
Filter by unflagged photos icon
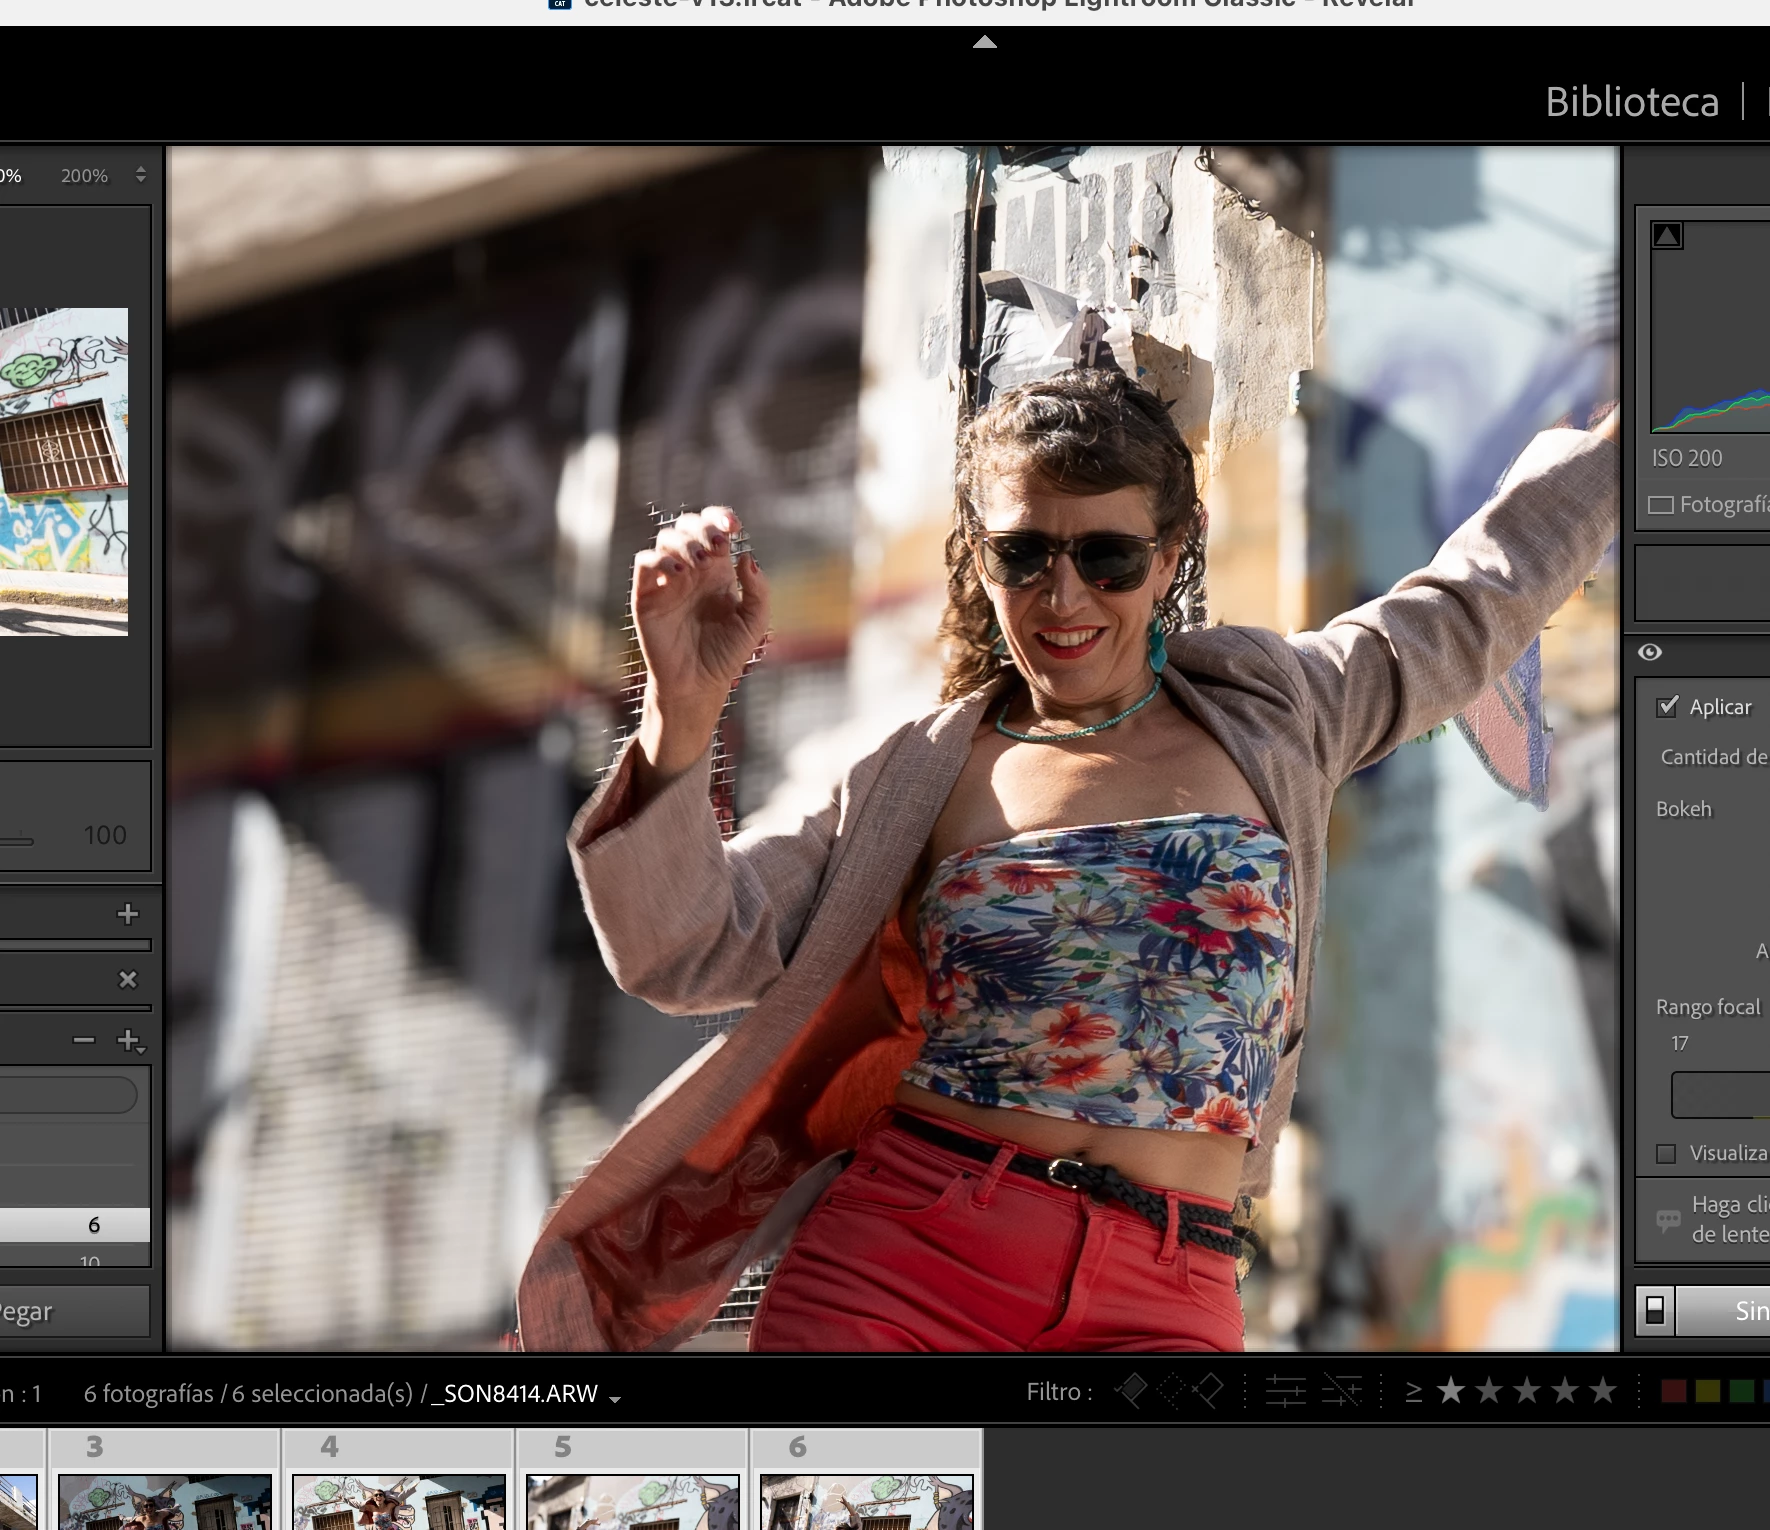(x=1170, y=1390)
